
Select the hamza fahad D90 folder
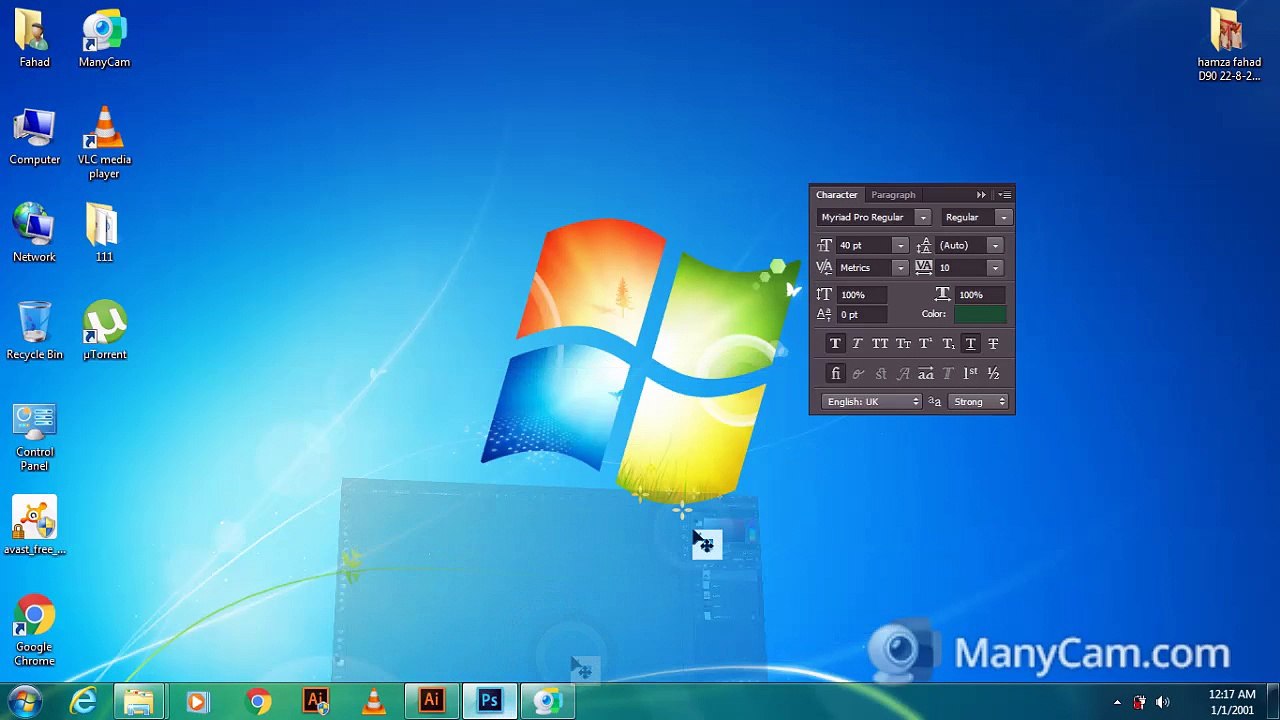pyautogui.click(x=1229, y=45)
